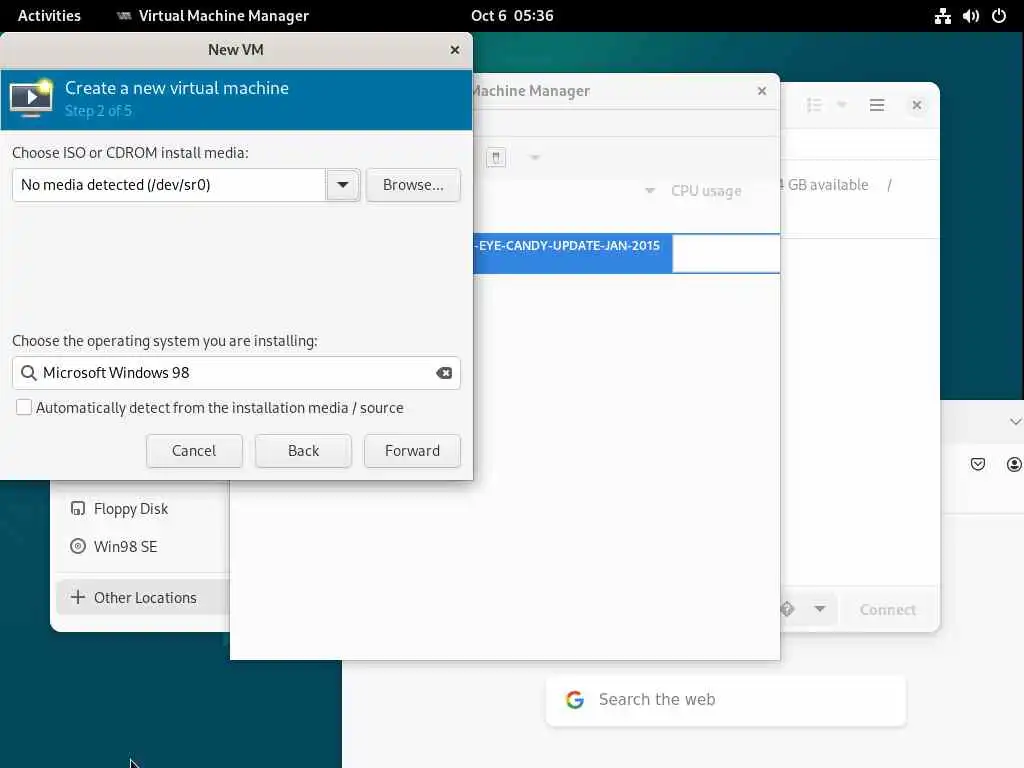1024x768 pixels.
Task: Close the rear file manager window
Action: [x=917, y=105]
